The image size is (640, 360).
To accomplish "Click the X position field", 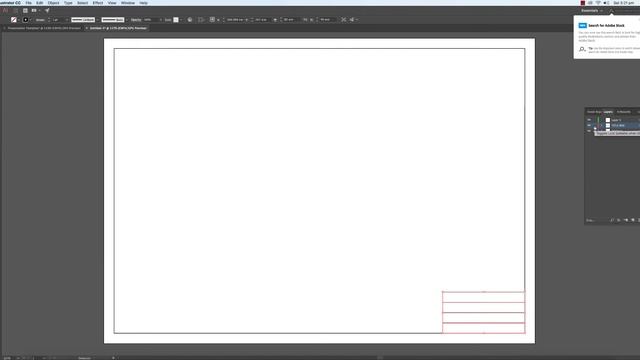I will (236, 20).
